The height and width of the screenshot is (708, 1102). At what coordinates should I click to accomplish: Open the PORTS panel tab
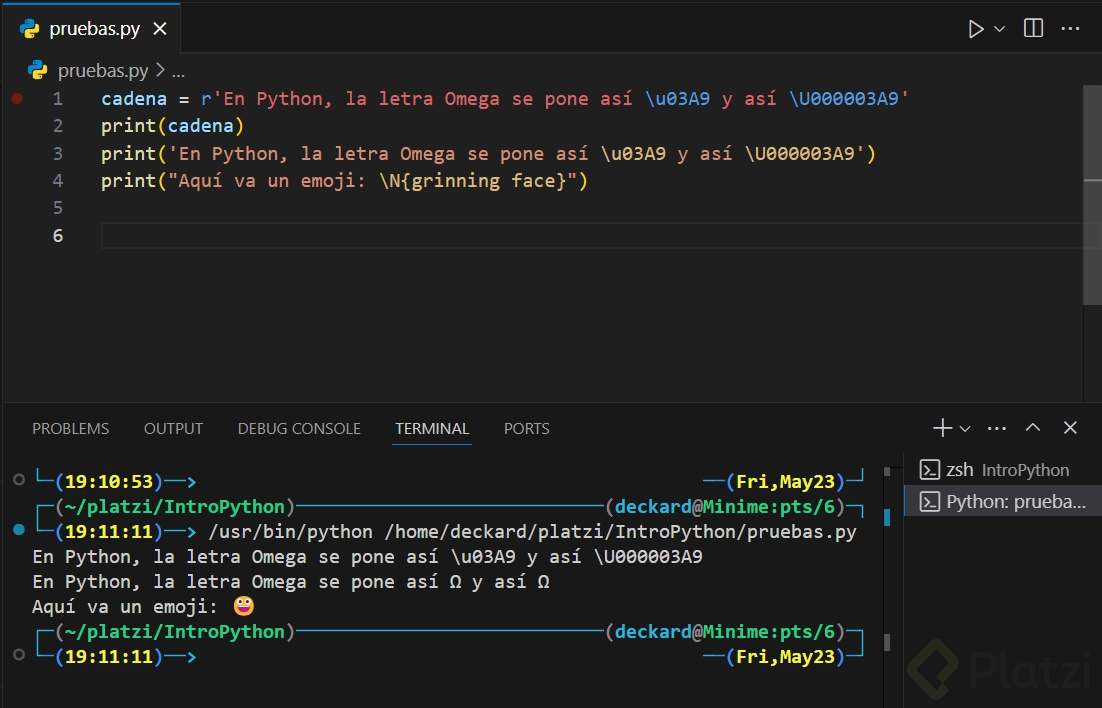pyautogui.click(x=526, y=428)
